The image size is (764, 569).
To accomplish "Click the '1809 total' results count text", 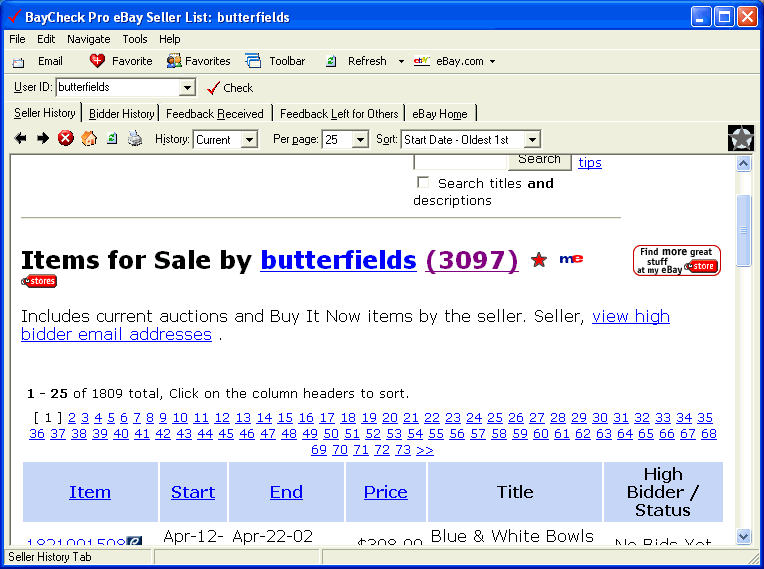I will (x=125, y=394).
